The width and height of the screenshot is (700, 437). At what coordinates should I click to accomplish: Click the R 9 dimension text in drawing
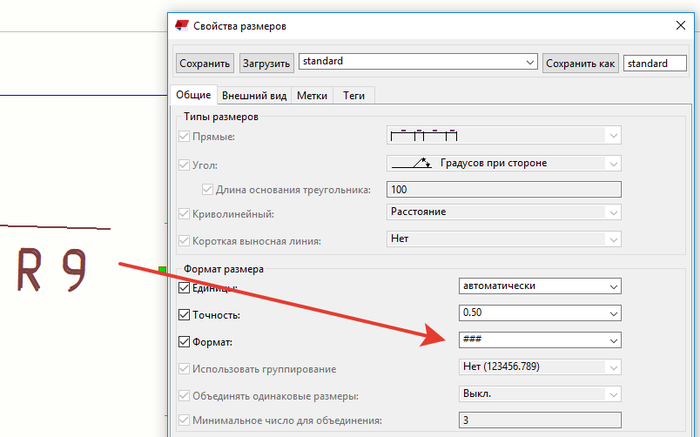point(52,270)
